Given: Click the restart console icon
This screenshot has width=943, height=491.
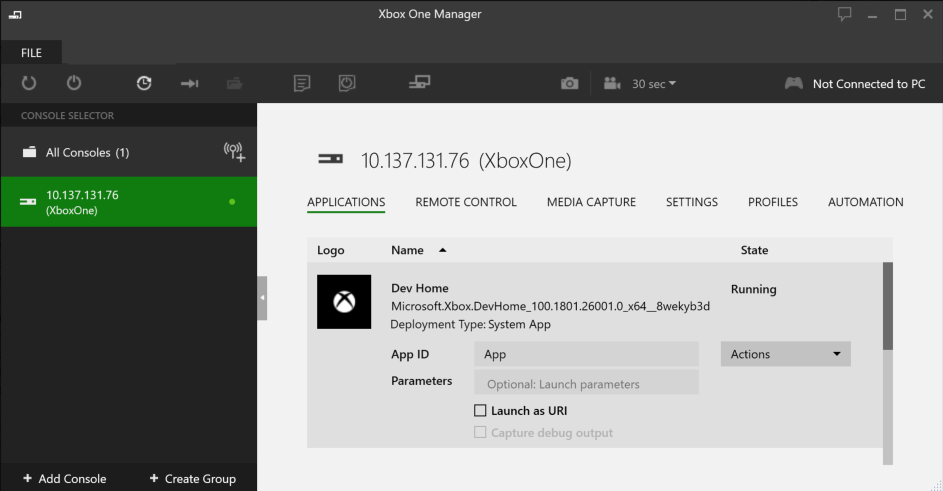Looking at the screenshot, I should click(x=29, y=83).
